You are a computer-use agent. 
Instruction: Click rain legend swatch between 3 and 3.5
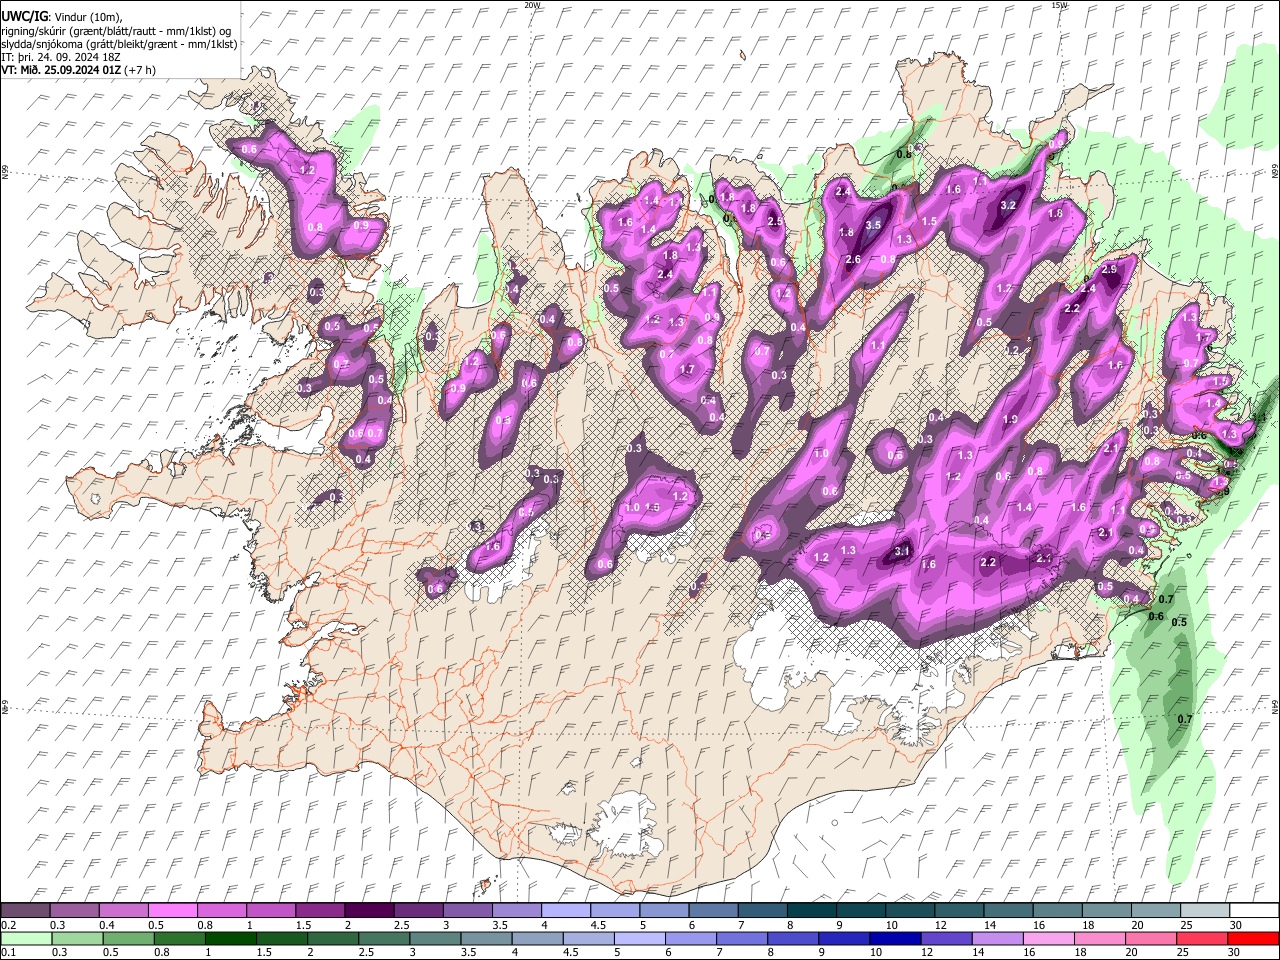(x=435, y=938)
